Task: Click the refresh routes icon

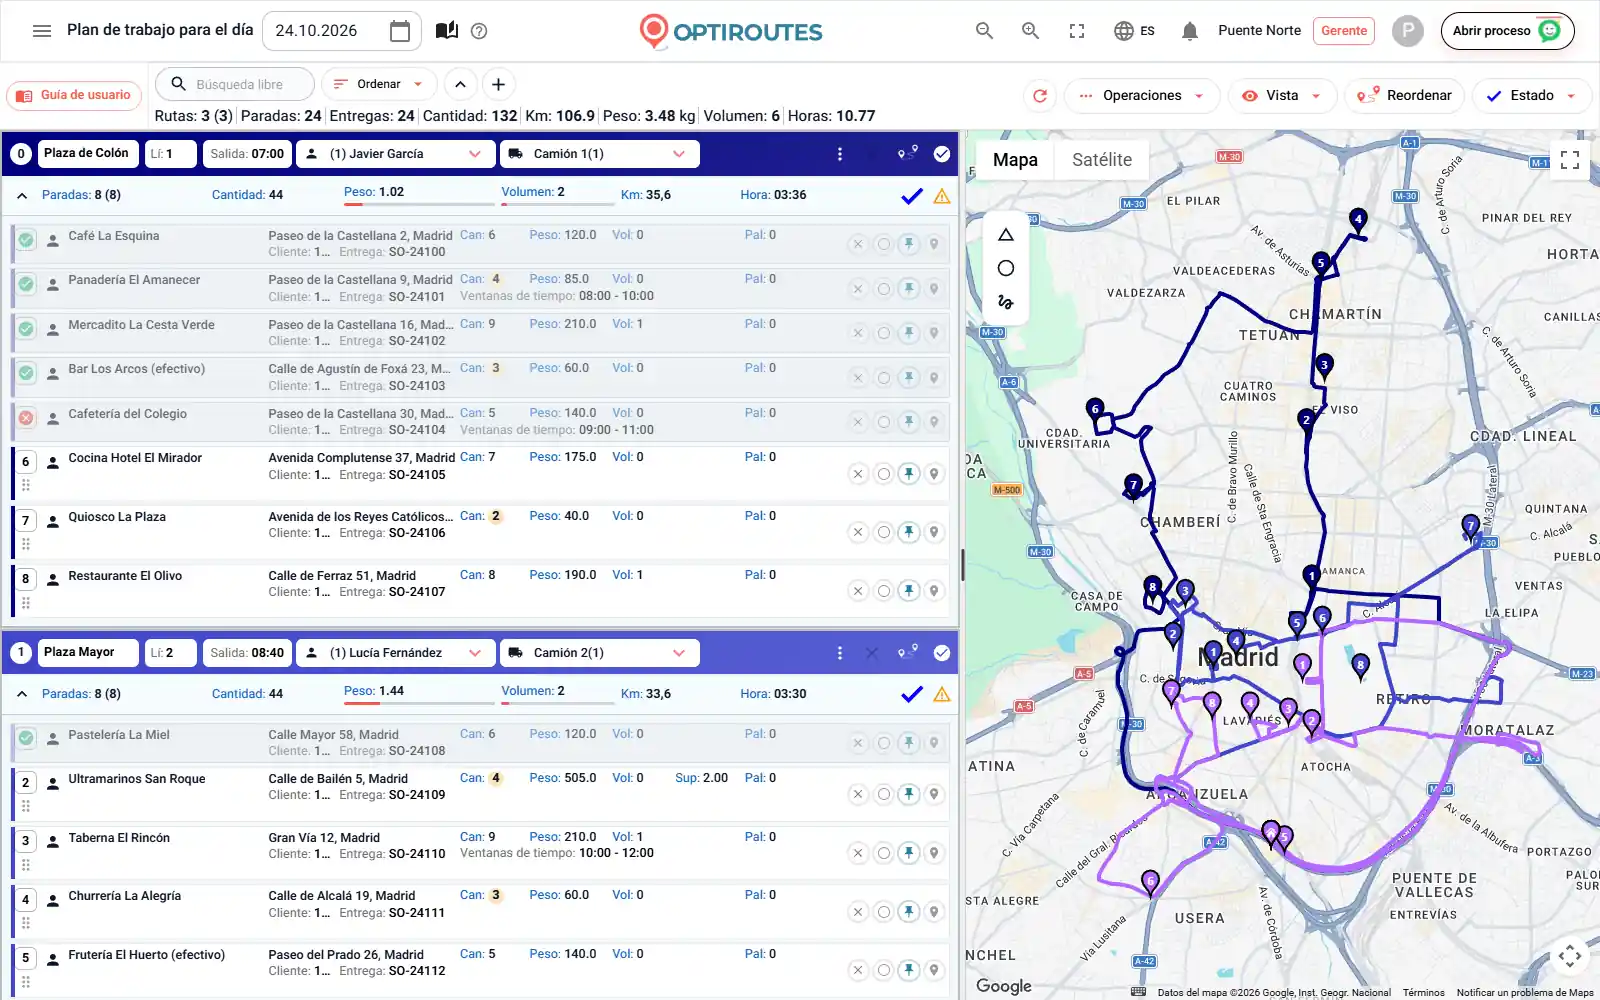Action: [x=1040, y=96]
